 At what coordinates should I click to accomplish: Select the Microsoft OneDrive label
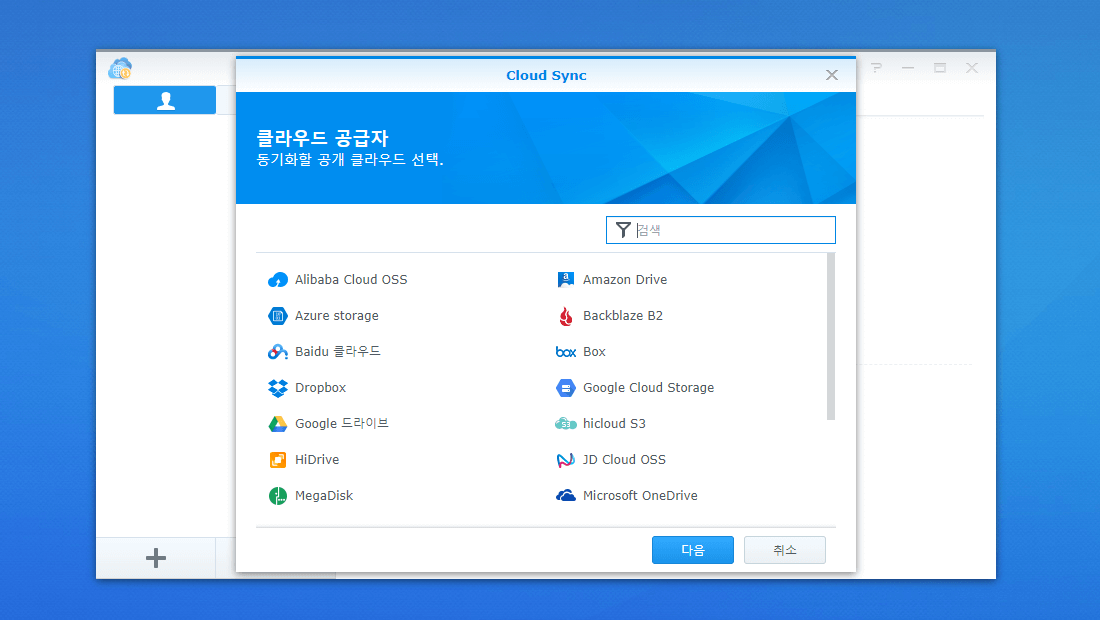tap(640, 496)
